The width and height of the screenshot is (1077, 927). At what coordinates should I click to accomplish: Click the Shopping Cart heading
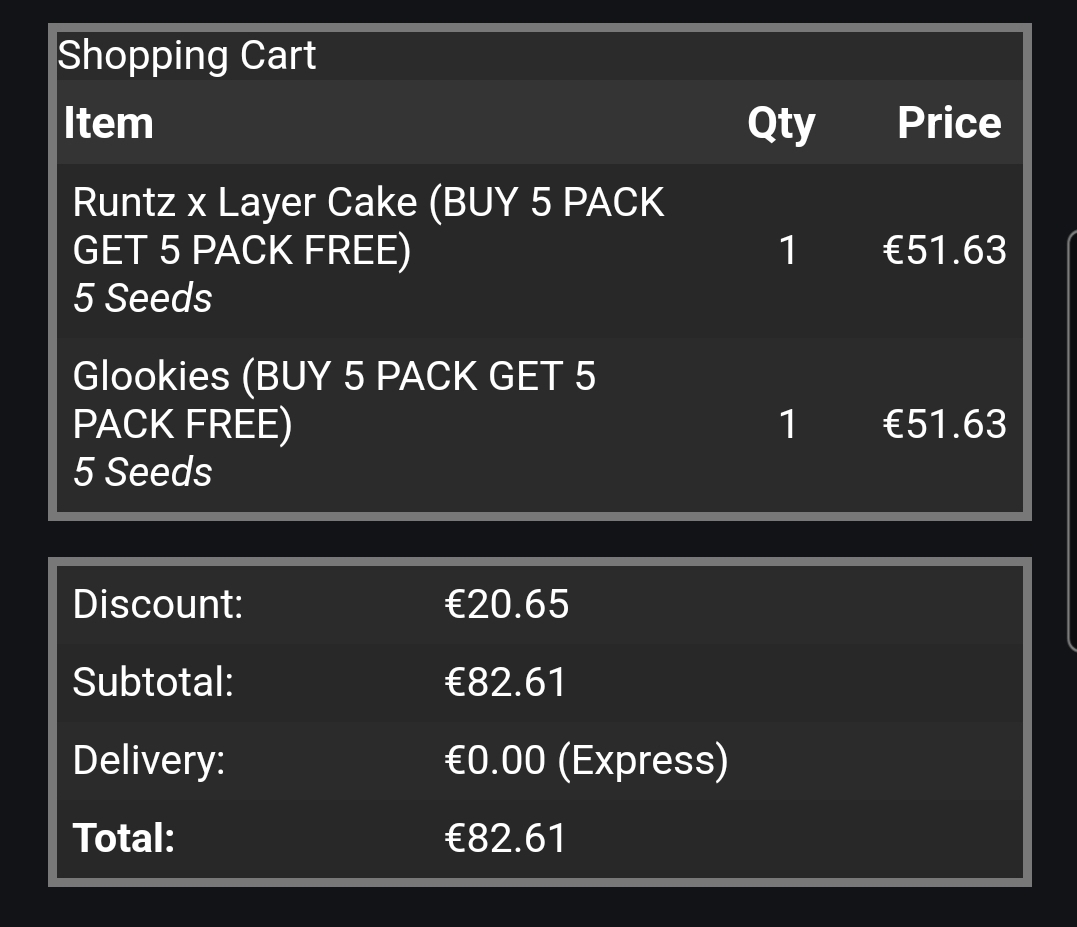click(186, 56)
